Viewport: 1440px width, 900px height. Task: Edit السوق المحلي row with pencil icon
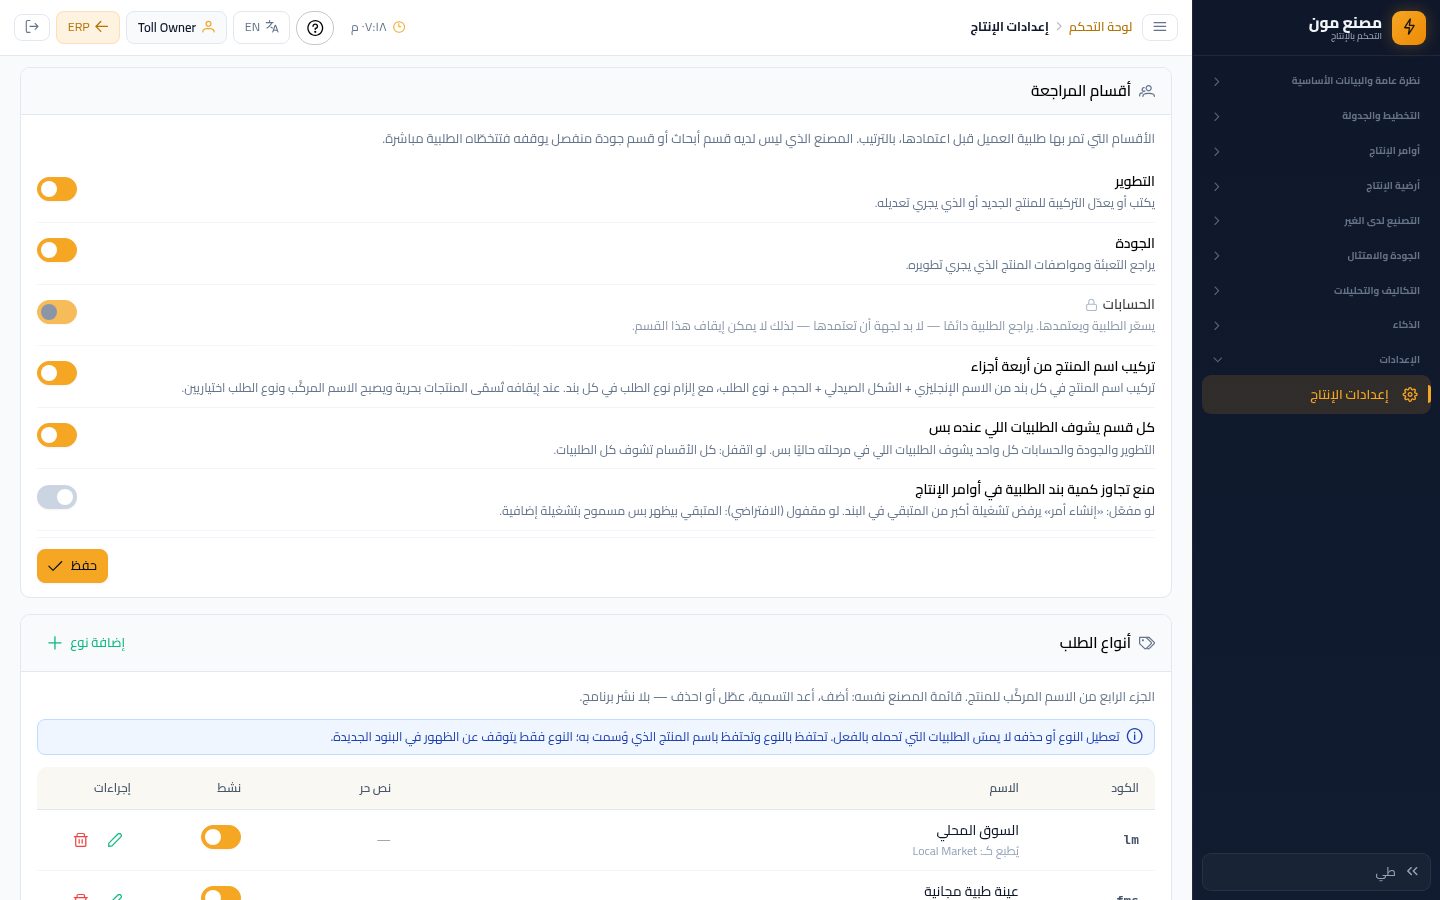(115, 840)
